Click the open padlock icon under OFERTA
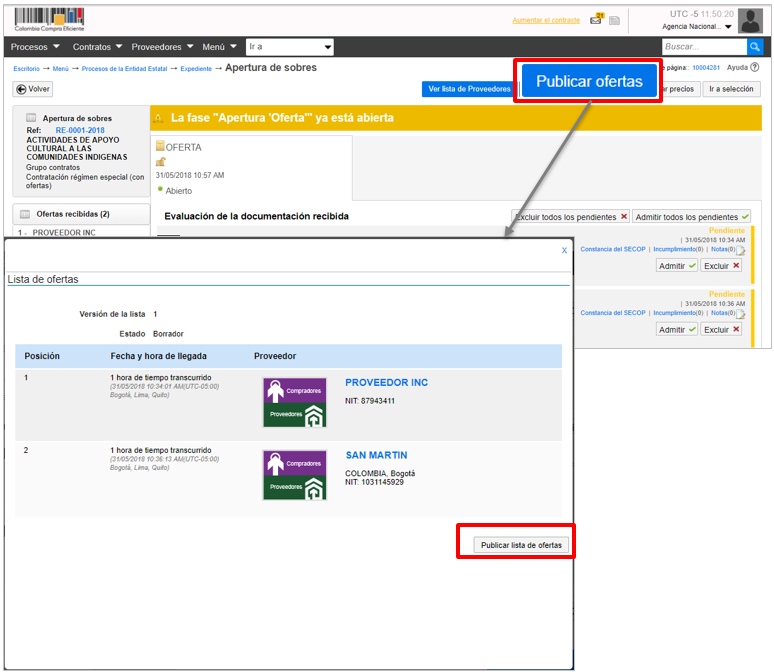 (x=160, y=162)
